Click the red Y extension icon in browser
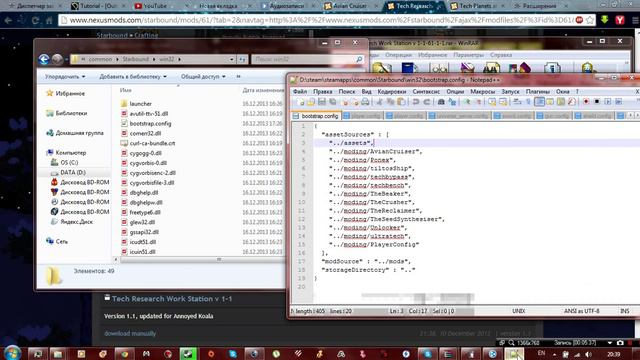This screenshot has width=640, height=360. 620,20
